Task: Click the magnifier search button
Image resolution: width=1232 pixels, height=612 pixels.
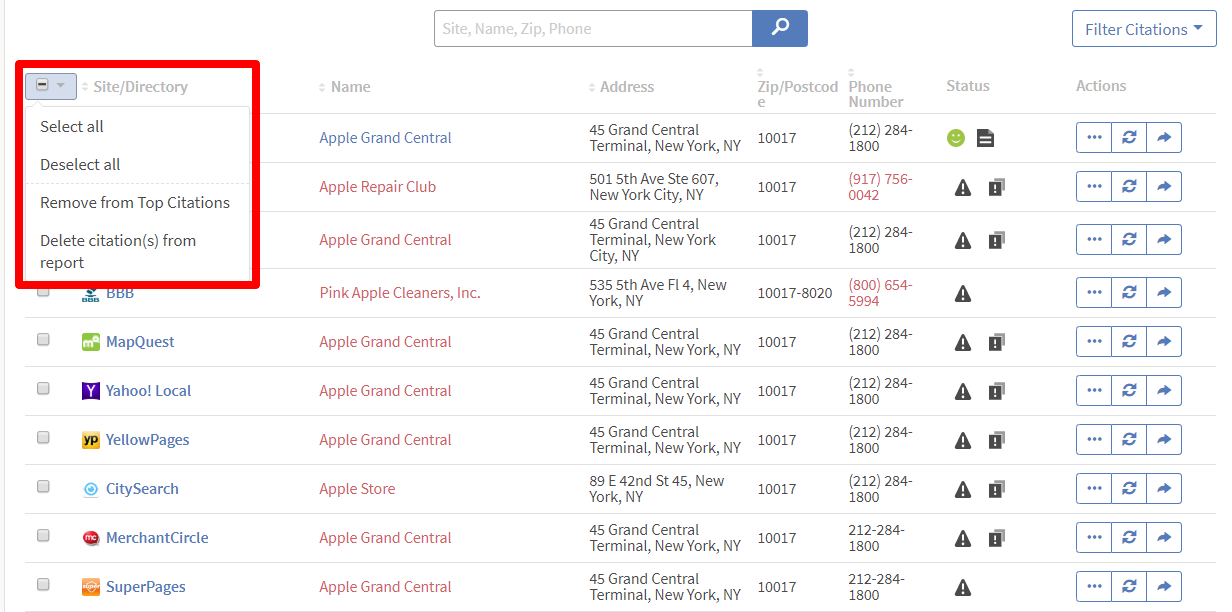Action: click(x=779, y=28)
